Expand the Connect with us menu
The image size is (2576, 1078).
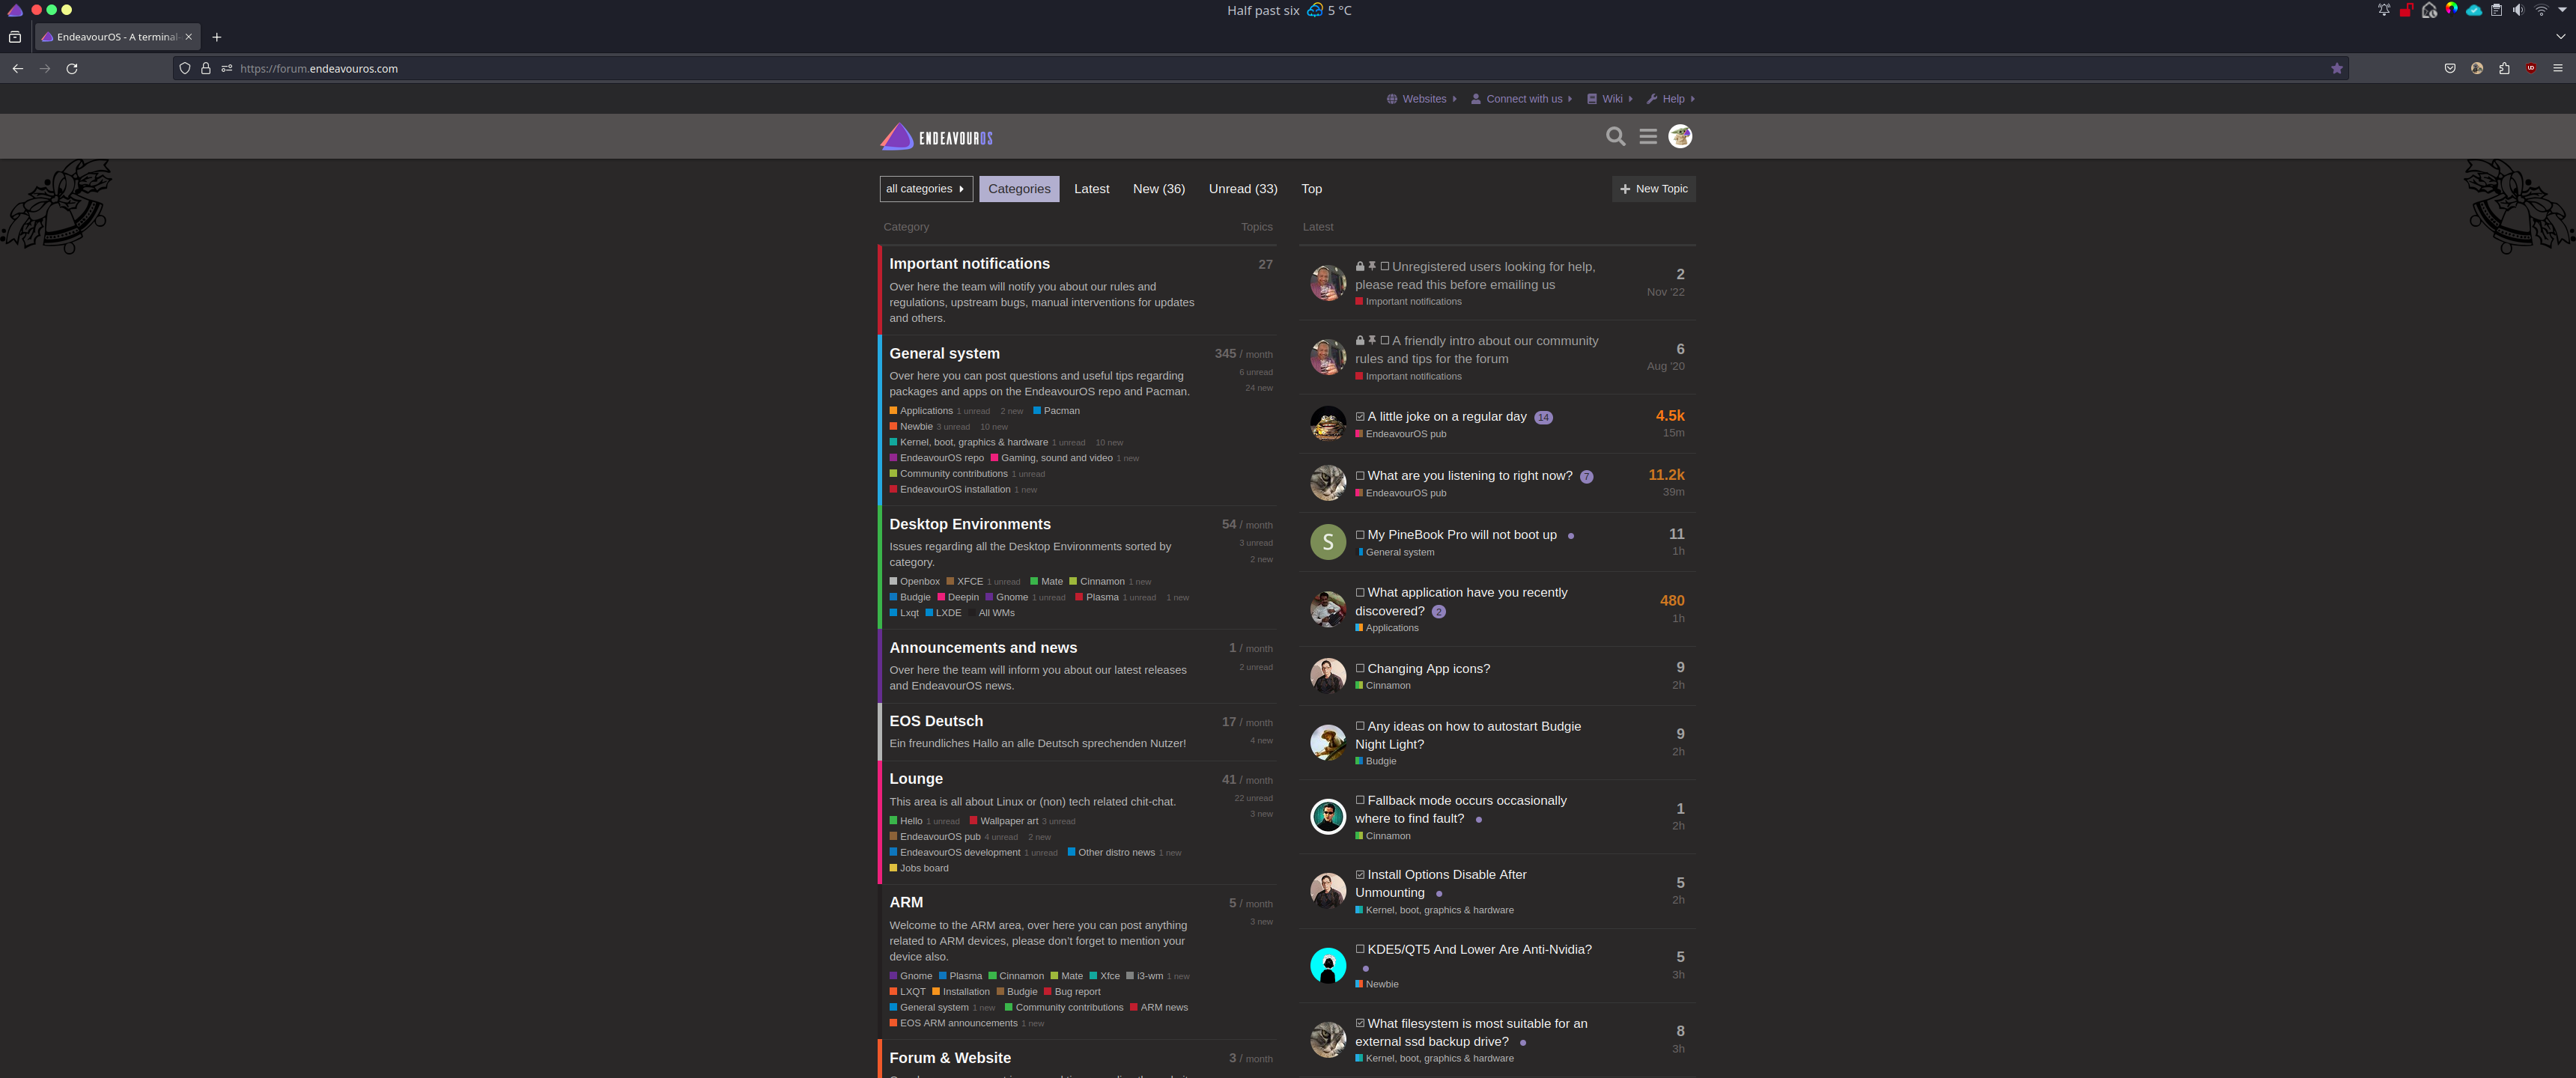click(1522, 99)
